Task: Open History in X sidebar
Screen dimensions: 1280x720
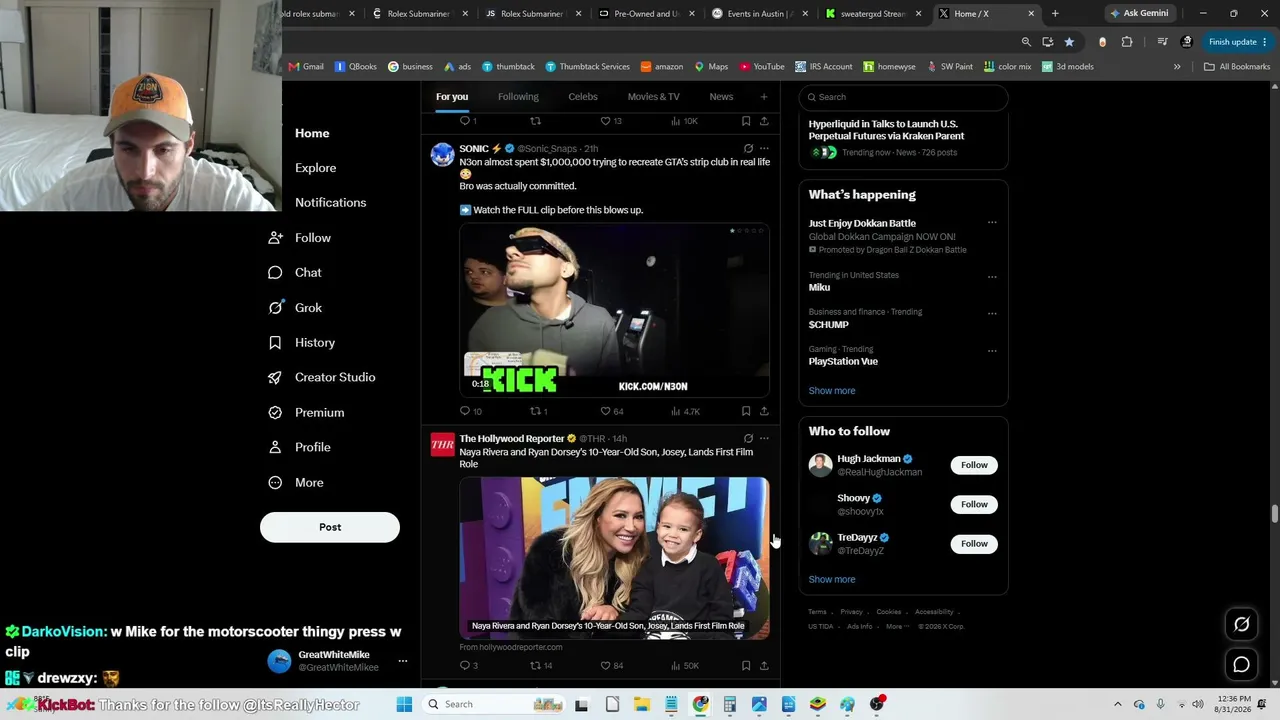Action: point(302,343)
